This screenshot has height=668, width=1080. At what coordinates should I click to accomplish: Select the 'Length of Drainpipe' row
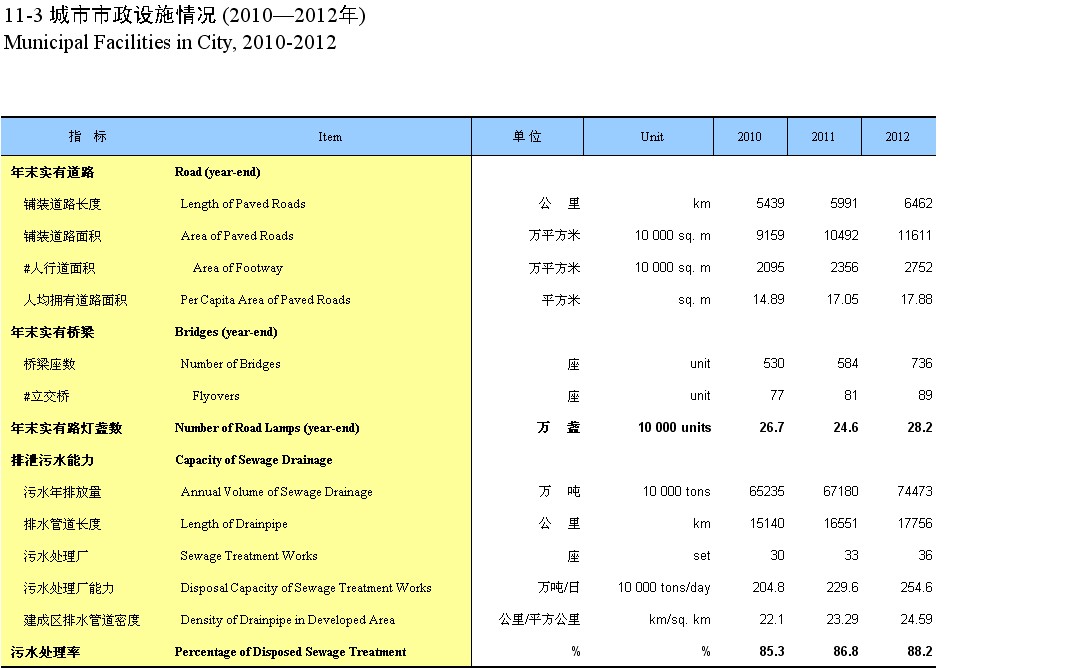point(233,524)
